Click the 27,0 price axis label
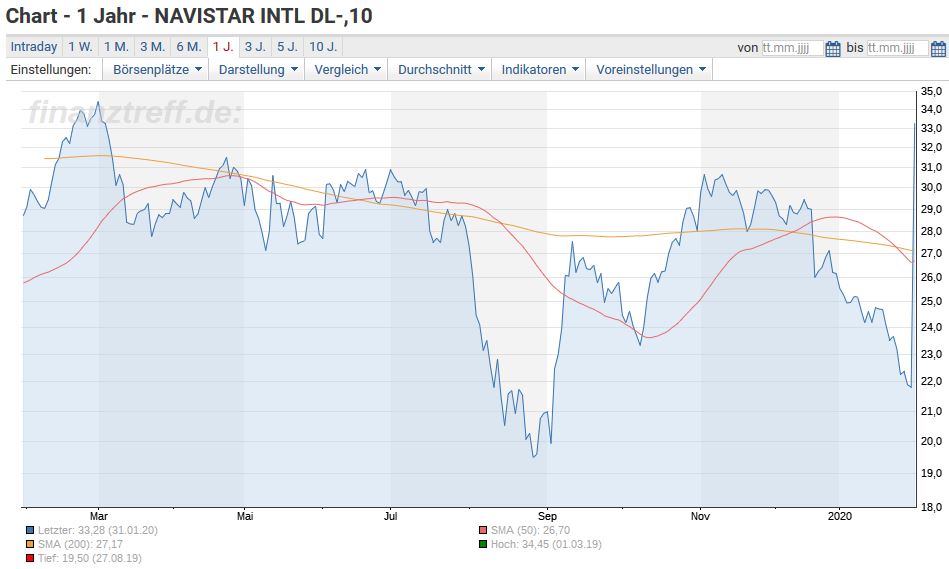The image size is (949, 569). [931, 254]
